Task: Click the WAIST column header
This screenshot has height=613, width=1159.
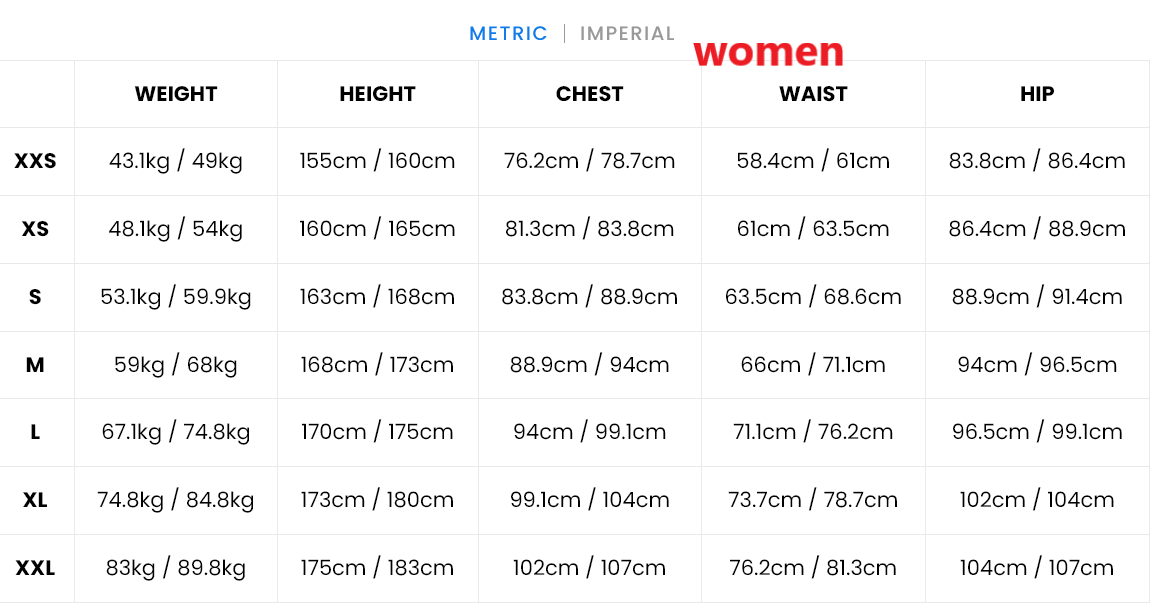Action: [813, 94]
